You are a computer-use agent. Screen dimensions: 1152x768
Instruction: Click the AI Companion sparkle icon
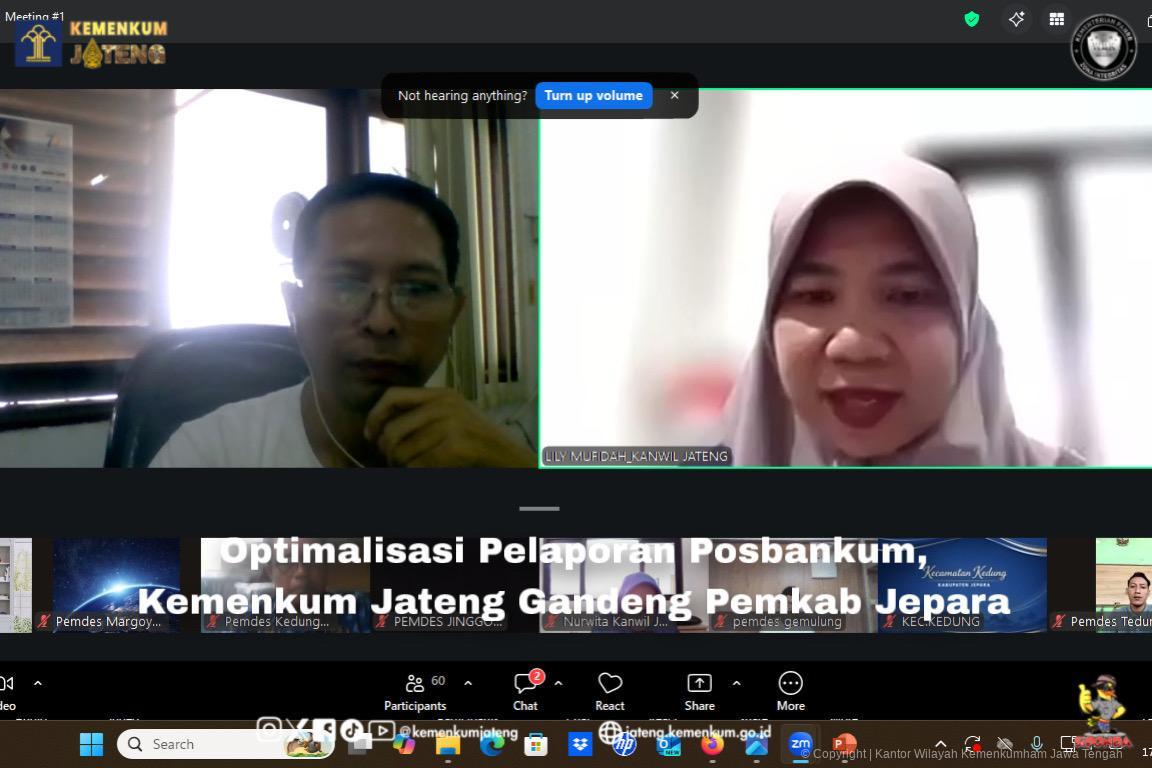1015,19
